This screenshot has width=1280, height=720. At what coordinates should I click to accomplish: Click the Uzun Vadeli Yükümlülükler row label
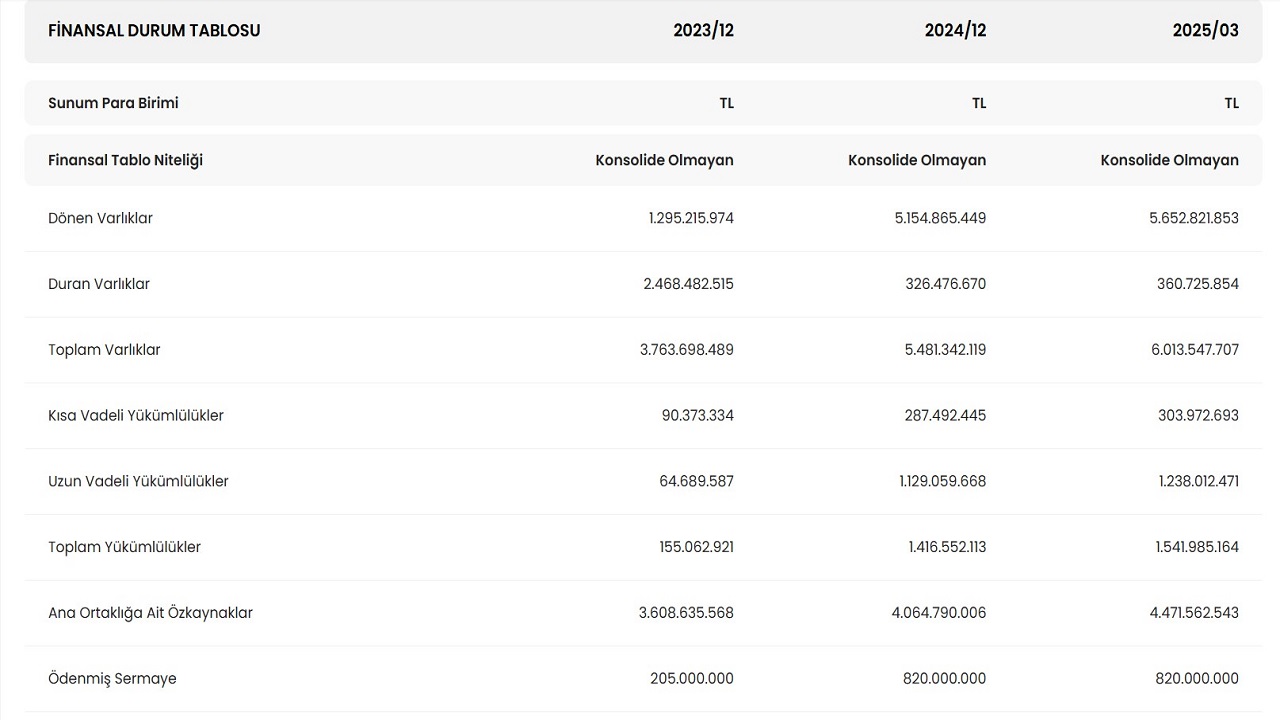pos(138,481)
